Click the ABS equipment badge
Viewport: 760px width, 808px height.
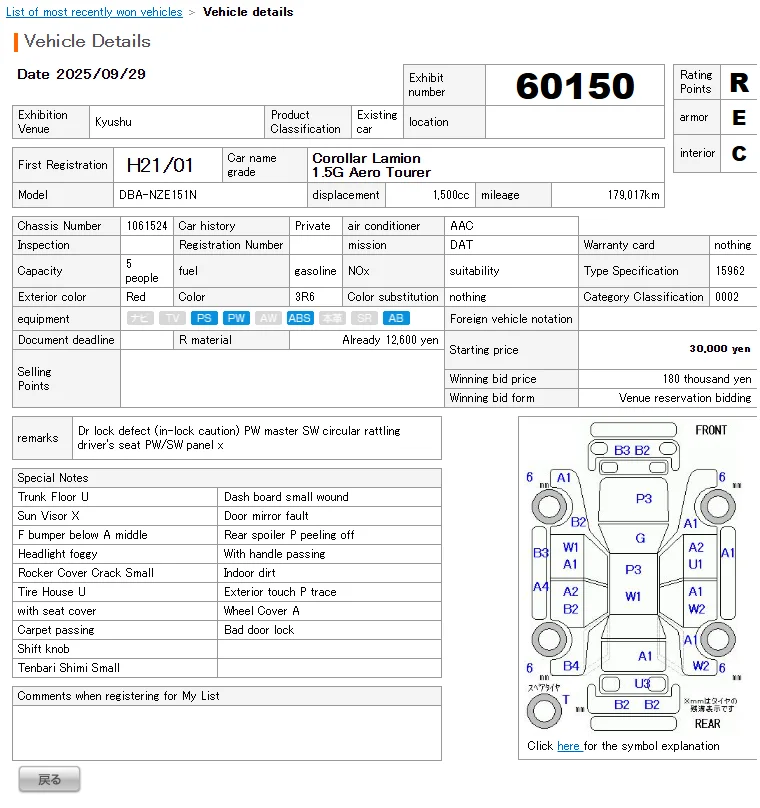299,318
